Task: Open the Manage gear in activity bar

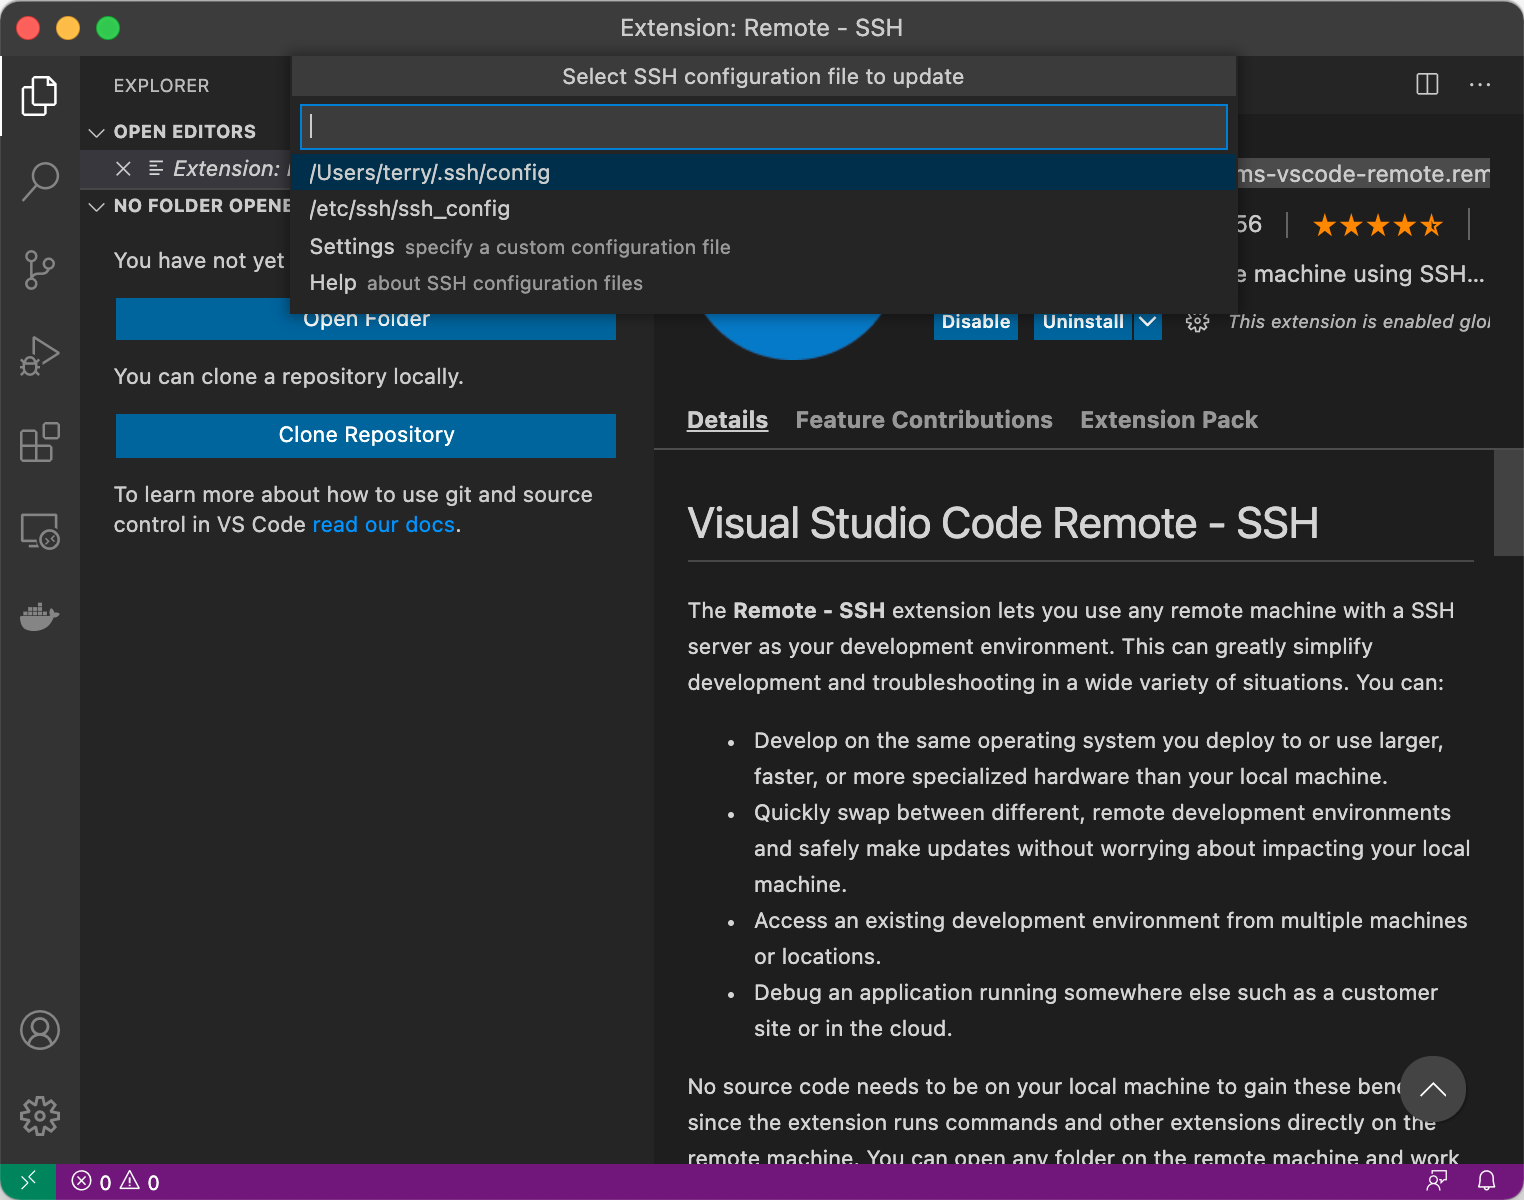Action: tap(40, 1115)
